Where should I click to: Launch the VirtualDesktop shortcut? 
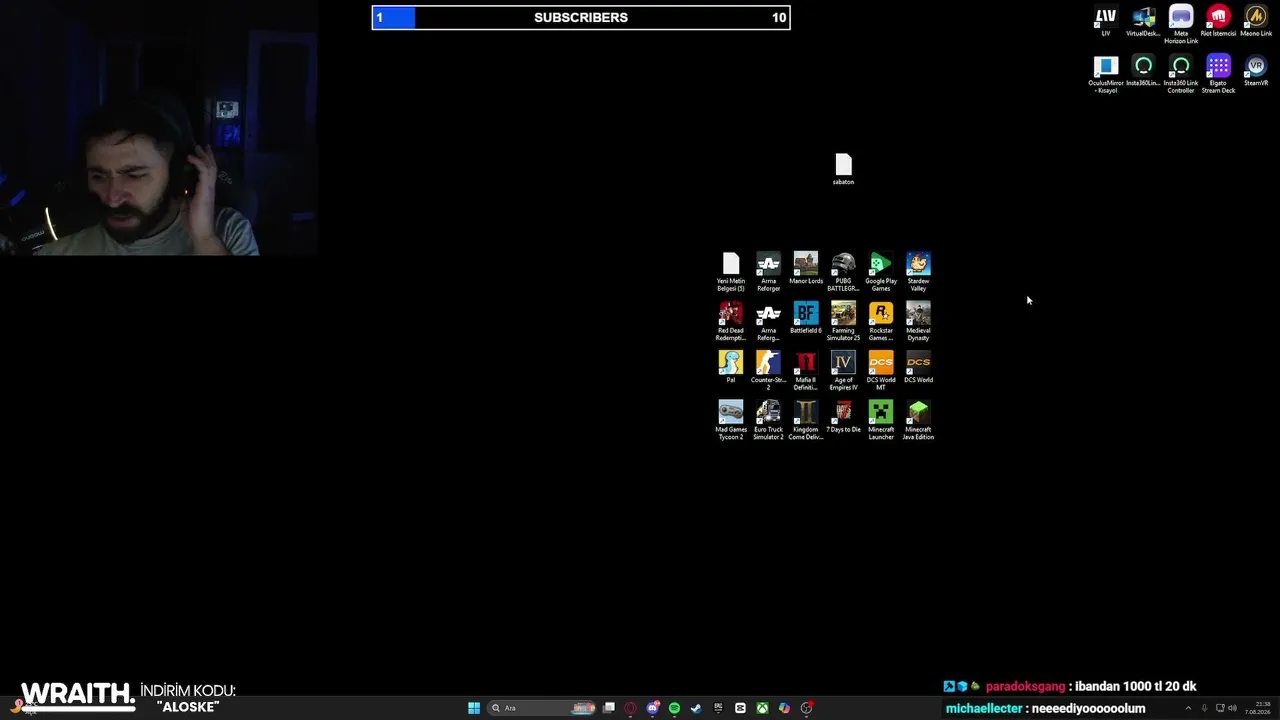click(1143, 21)
